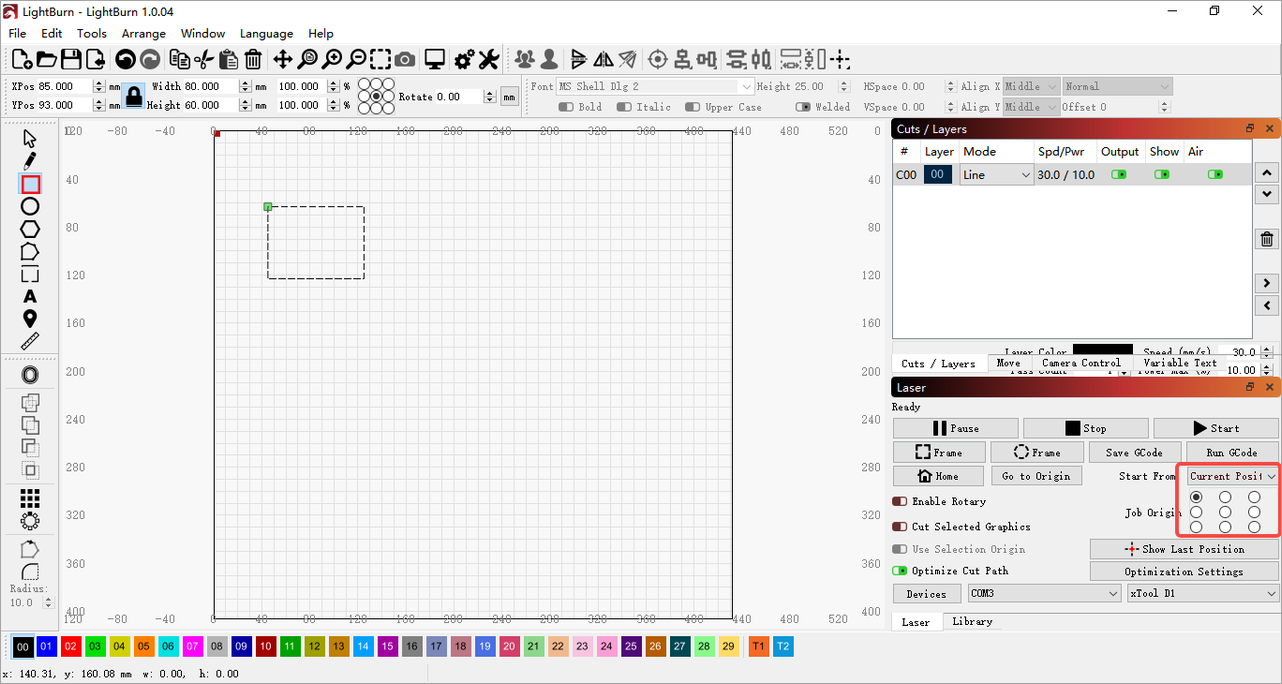Click the Go to Origin button

point(1036,476)
